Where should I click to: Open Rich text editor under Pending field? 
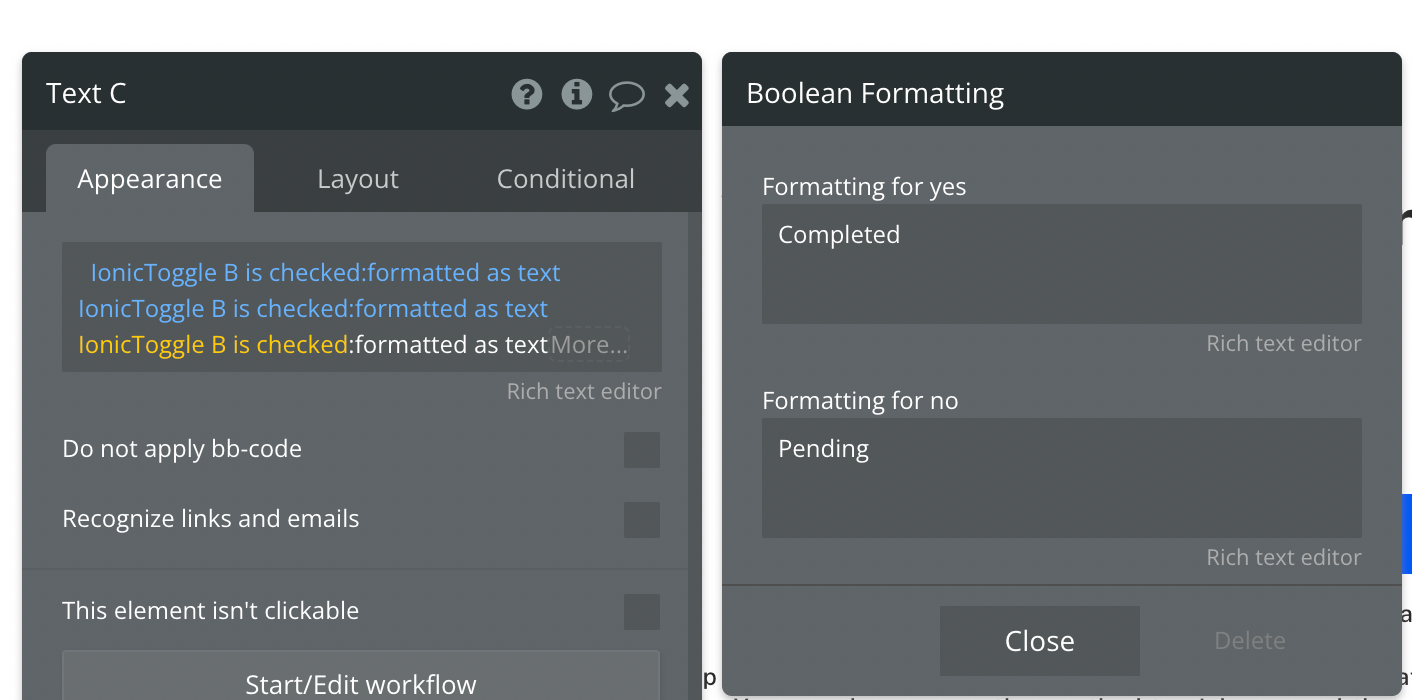pyautogui.click(x=1284, y=557)
